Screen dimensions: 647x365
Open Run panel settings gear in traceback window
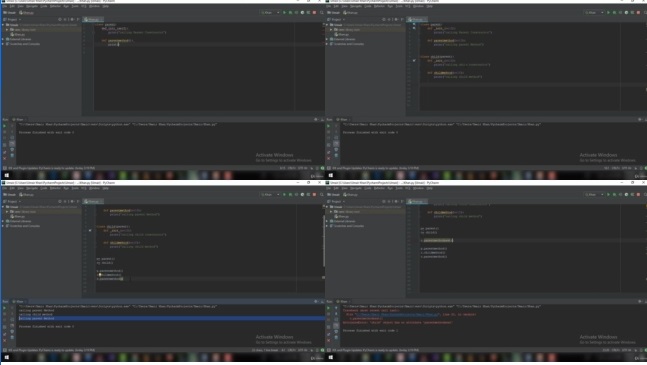pos(640,301)
